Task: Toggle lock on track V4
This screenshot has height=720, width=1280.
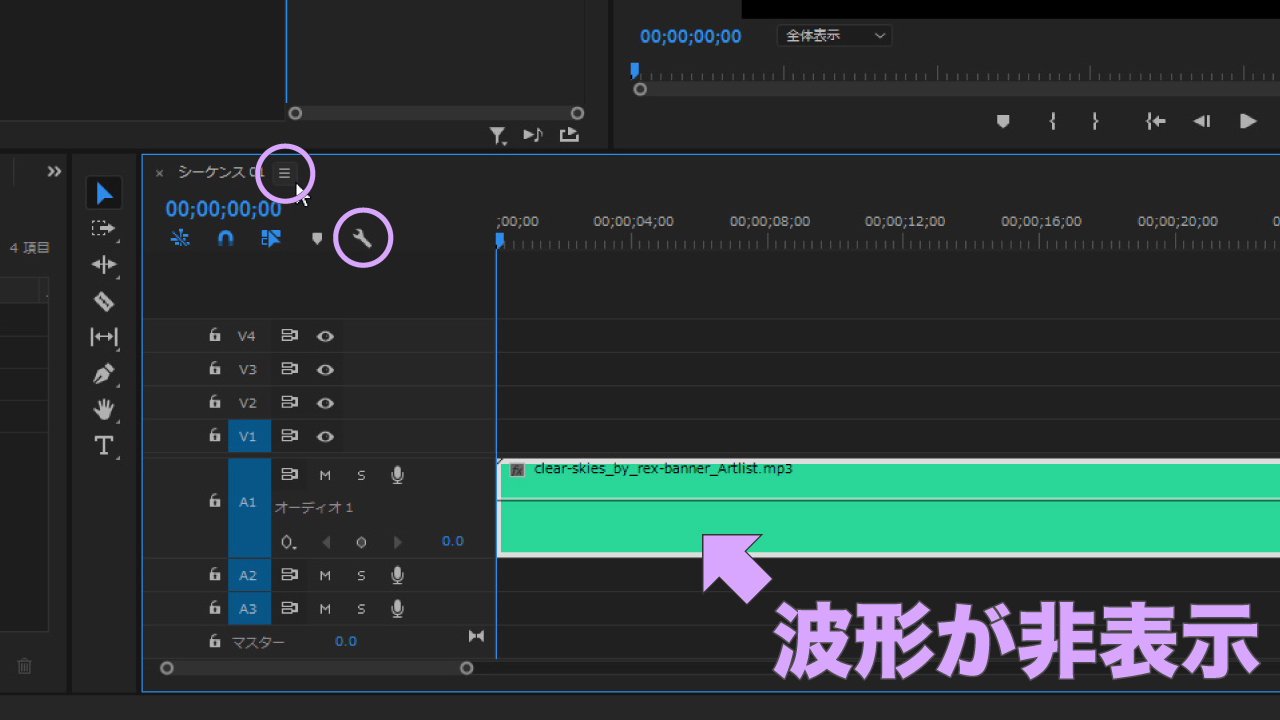Action: coord(214,335)
